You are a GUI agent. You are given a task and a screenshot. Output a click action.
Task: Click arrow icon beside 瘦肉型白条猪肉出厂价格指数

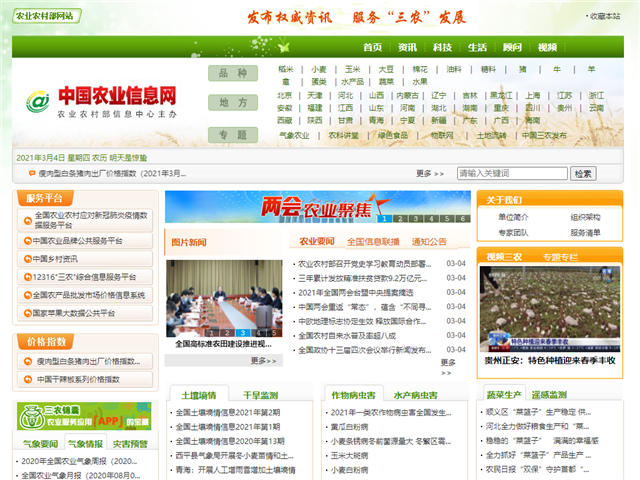[x=28, y=361]
